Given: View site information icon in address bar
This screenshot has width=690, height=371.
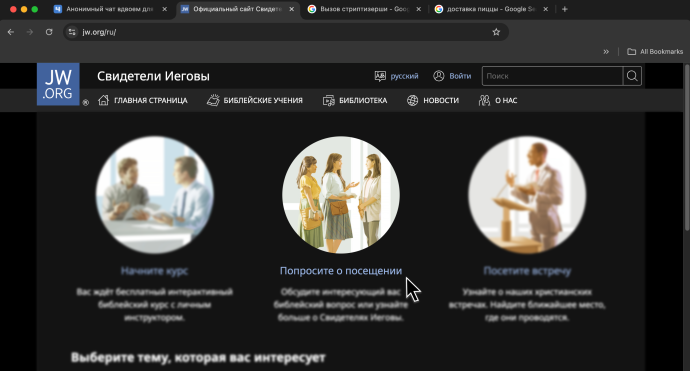Looking at the screenshot, I should 72,32.
